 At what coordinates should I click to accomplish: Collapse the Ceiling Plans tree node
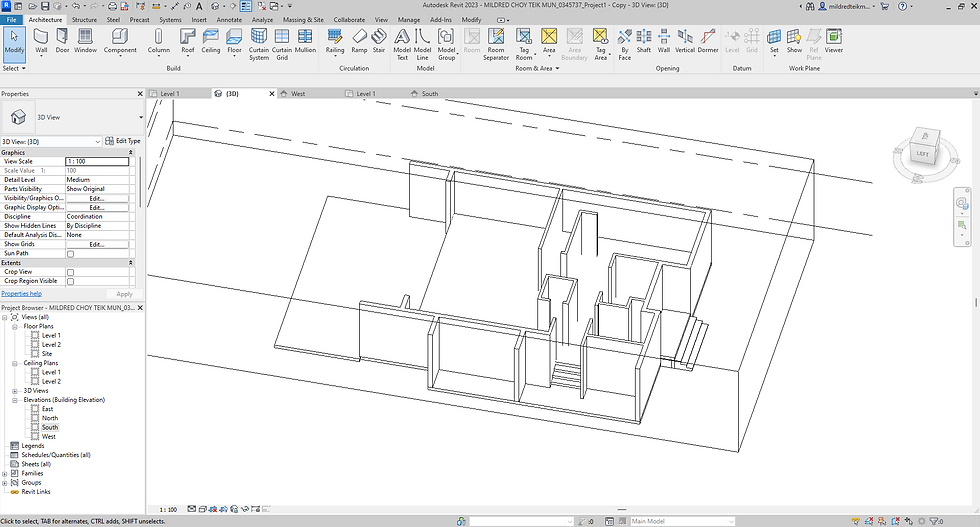[x=14, y=363]
